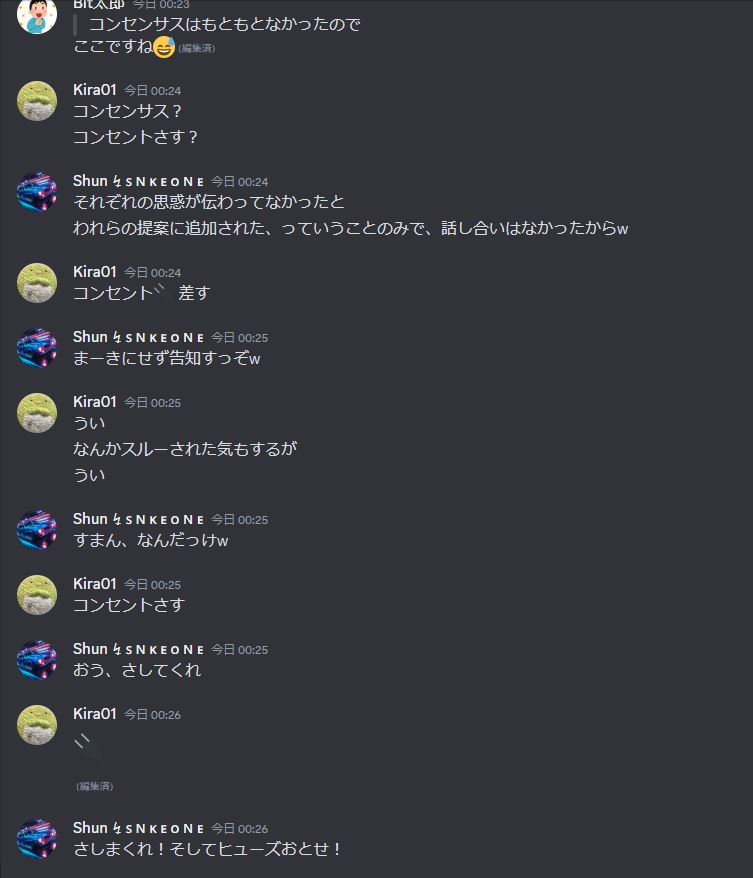The image size is (753, 878).
Task: Click Kira01 username above コンセントさす at 00:25
Action: coord(95,583)
